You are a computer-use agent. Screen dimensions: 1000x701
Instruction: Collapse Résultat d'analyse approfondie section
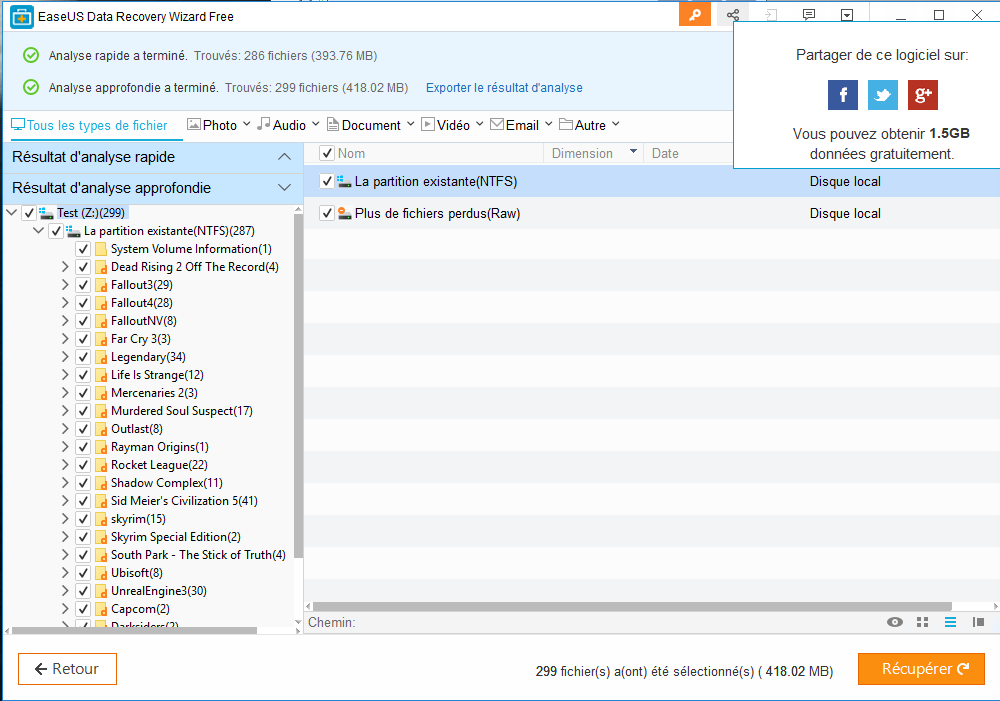click(x=284, y=188)
